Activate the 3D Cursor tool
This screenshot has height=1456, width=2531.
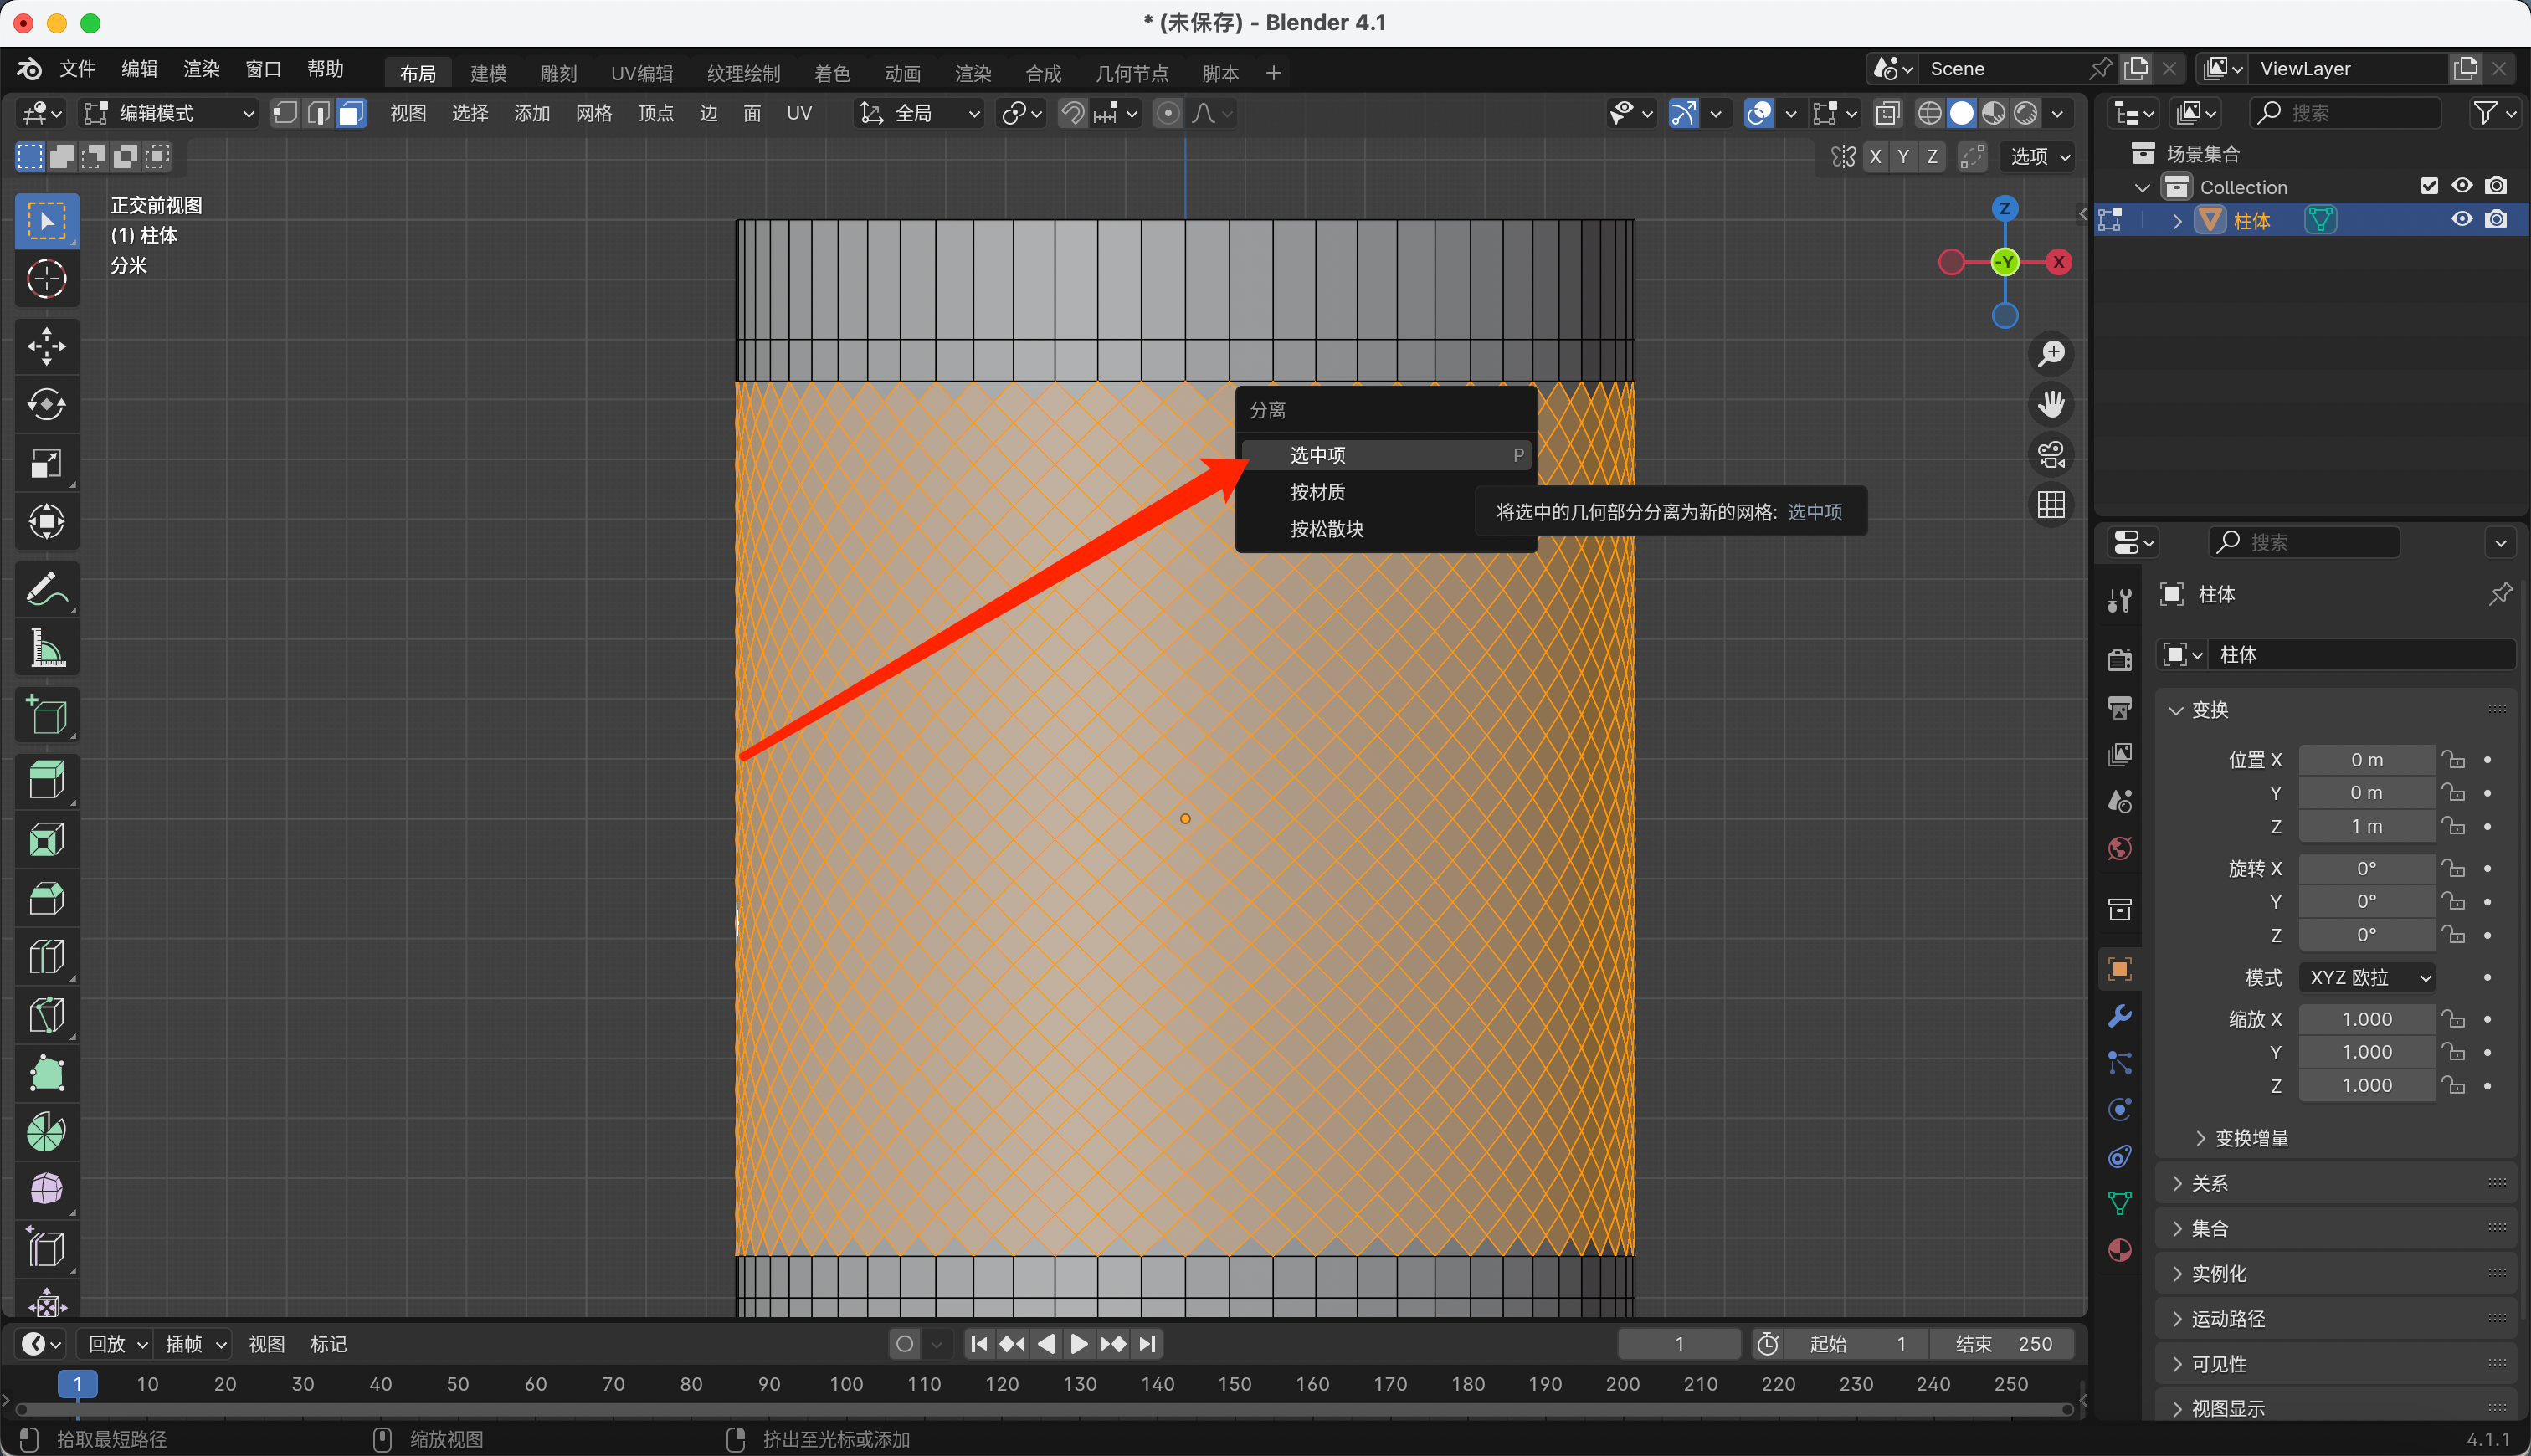click(46, 279)
